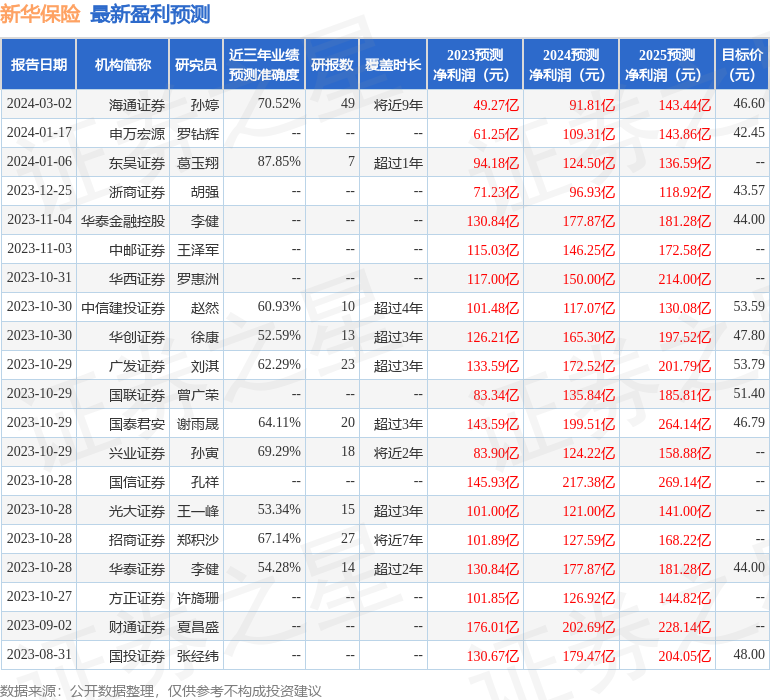Click target price 46.60

pyautogui.click(x=749, y=104)
